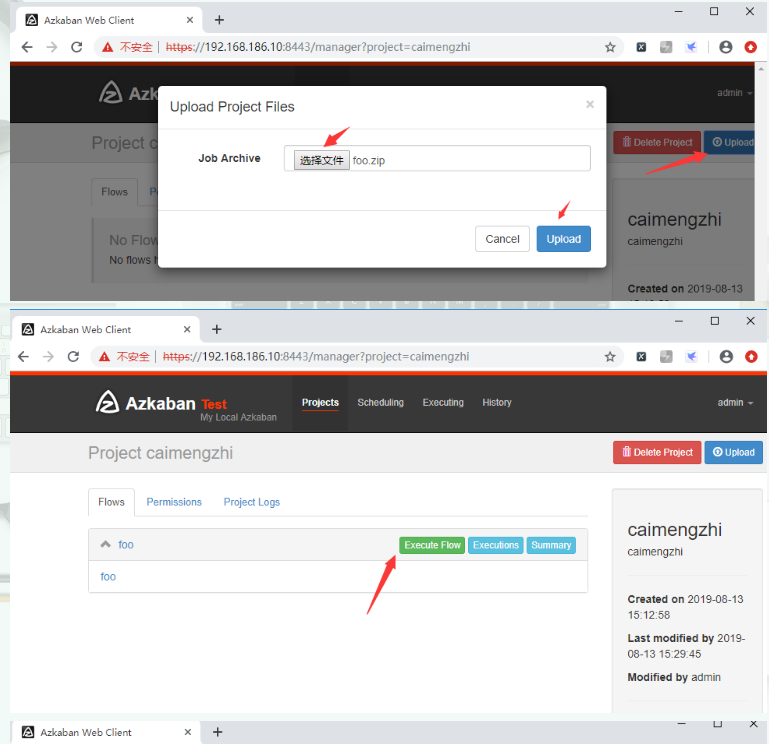Click address bar URL in top browser
The image size is (769, 744).
coord(318,47)
